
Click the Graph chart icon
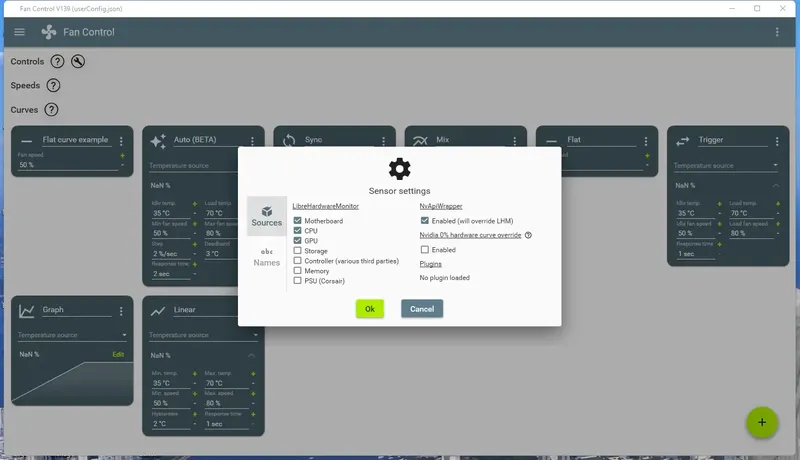[x=27, y=311]
